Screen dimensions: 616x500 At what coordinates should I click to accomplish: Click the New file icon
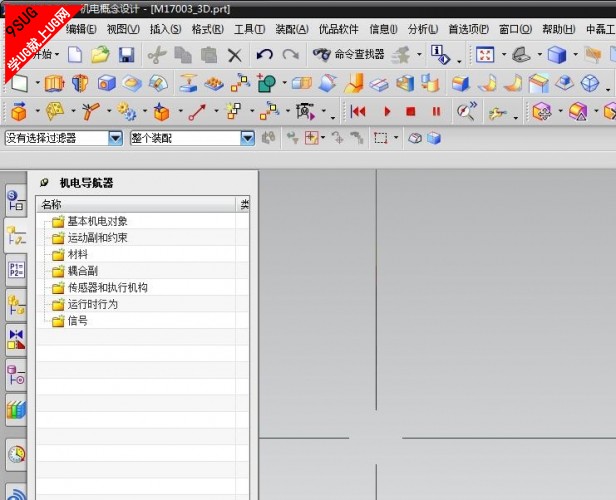click(x=75, y=54)
